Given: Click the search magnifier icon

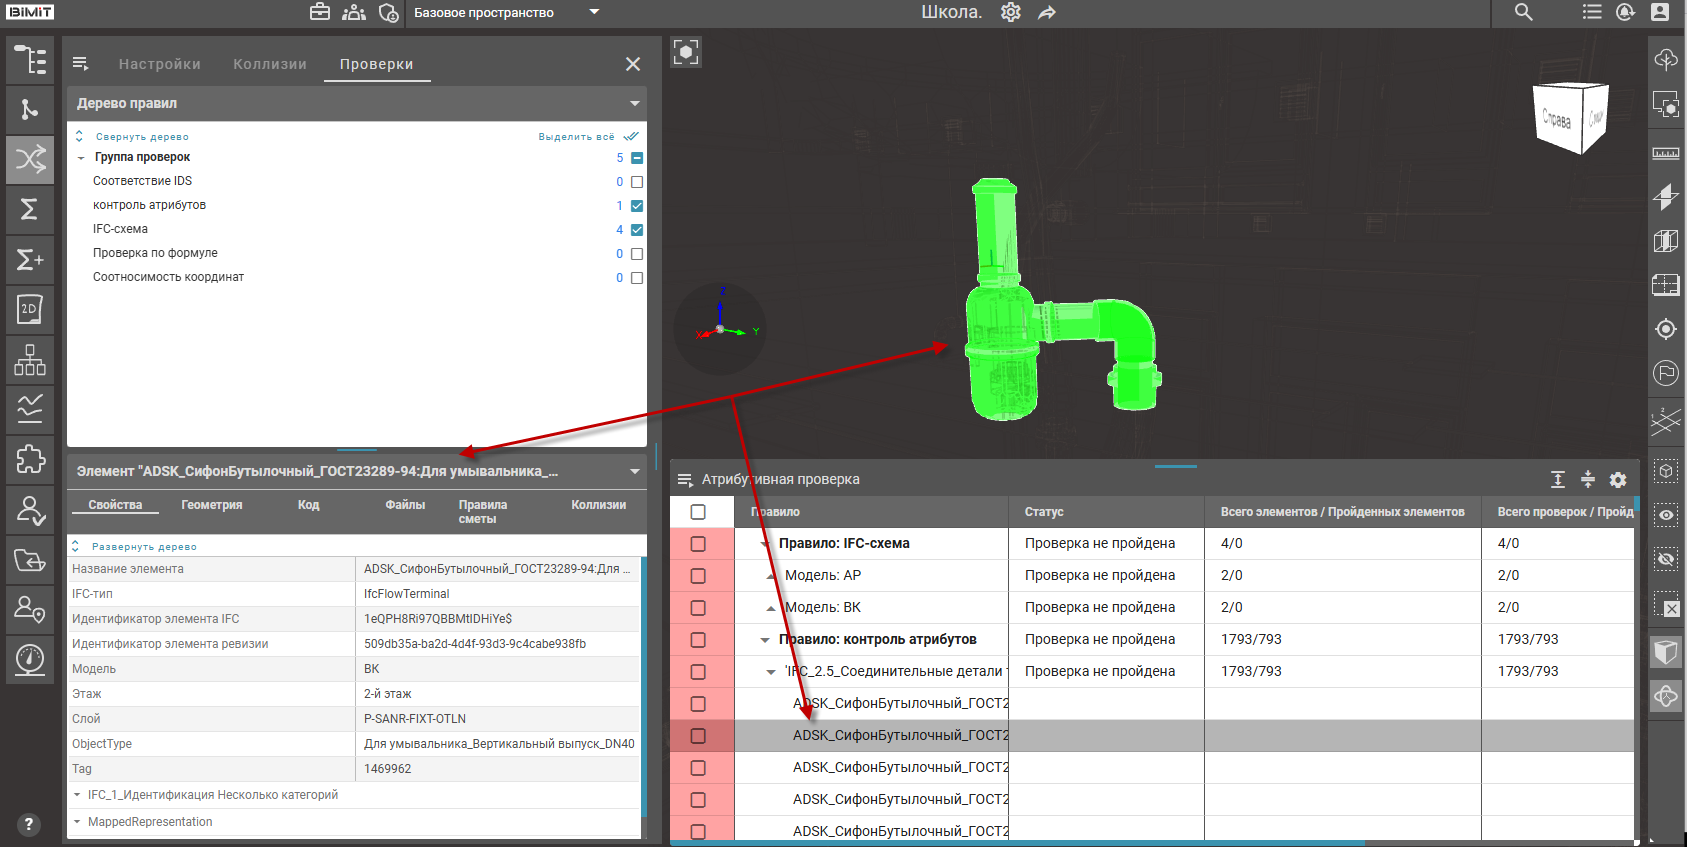Looking at the screenshot, I should click(1523, 12).
